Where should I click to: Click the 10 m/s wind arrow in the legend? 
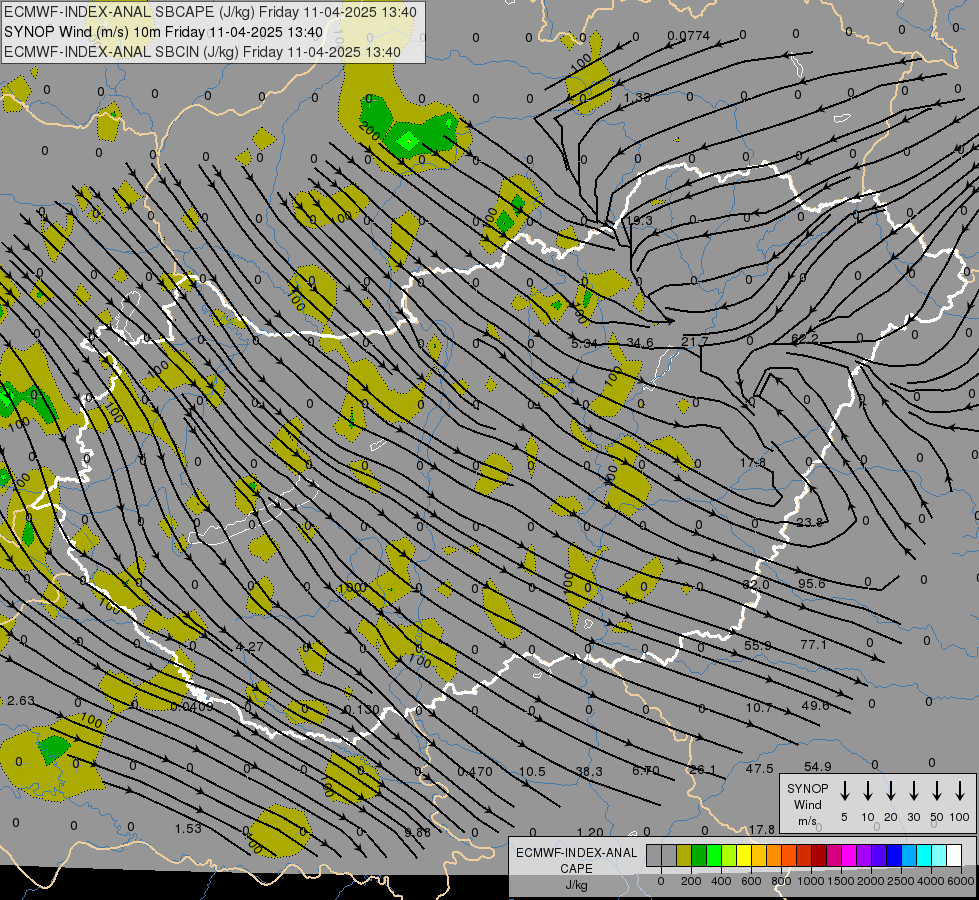point(868,791)
